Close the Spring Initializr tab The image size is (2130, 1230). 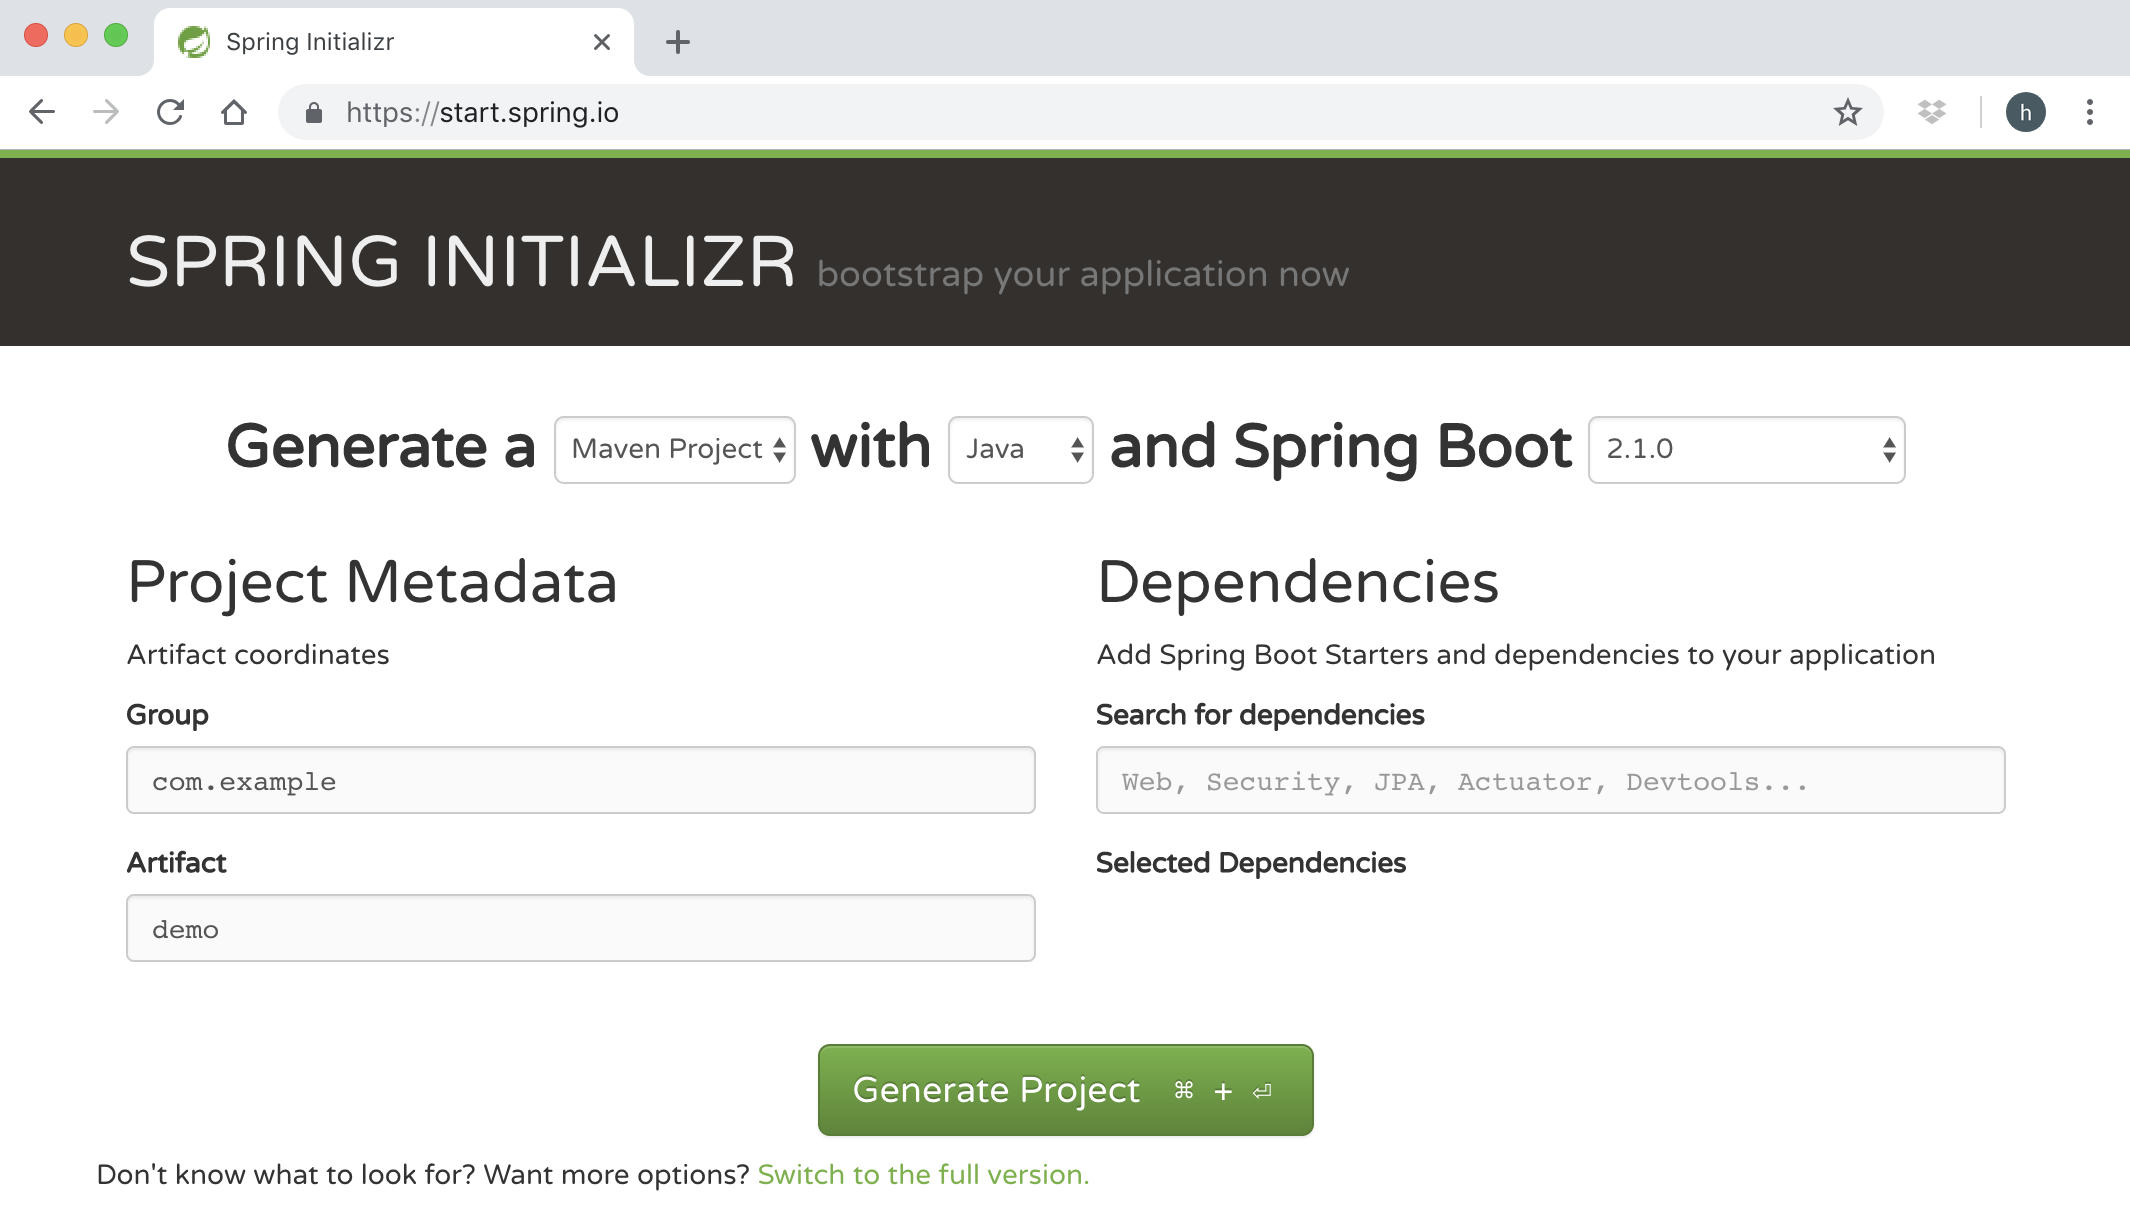click(601, 42)
